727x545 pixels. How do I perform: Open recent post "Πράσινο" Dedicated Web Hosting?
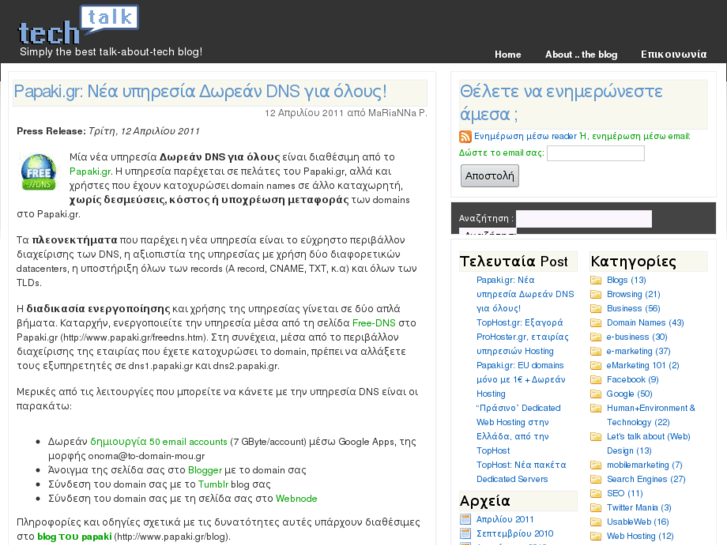[518, 430]
